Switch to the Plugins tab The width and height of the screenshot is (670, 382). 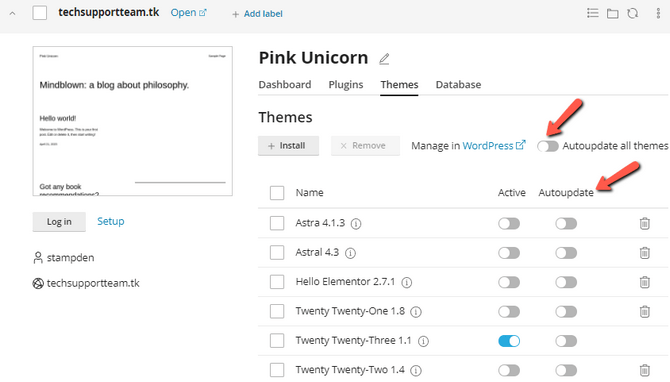pos(346,85)
